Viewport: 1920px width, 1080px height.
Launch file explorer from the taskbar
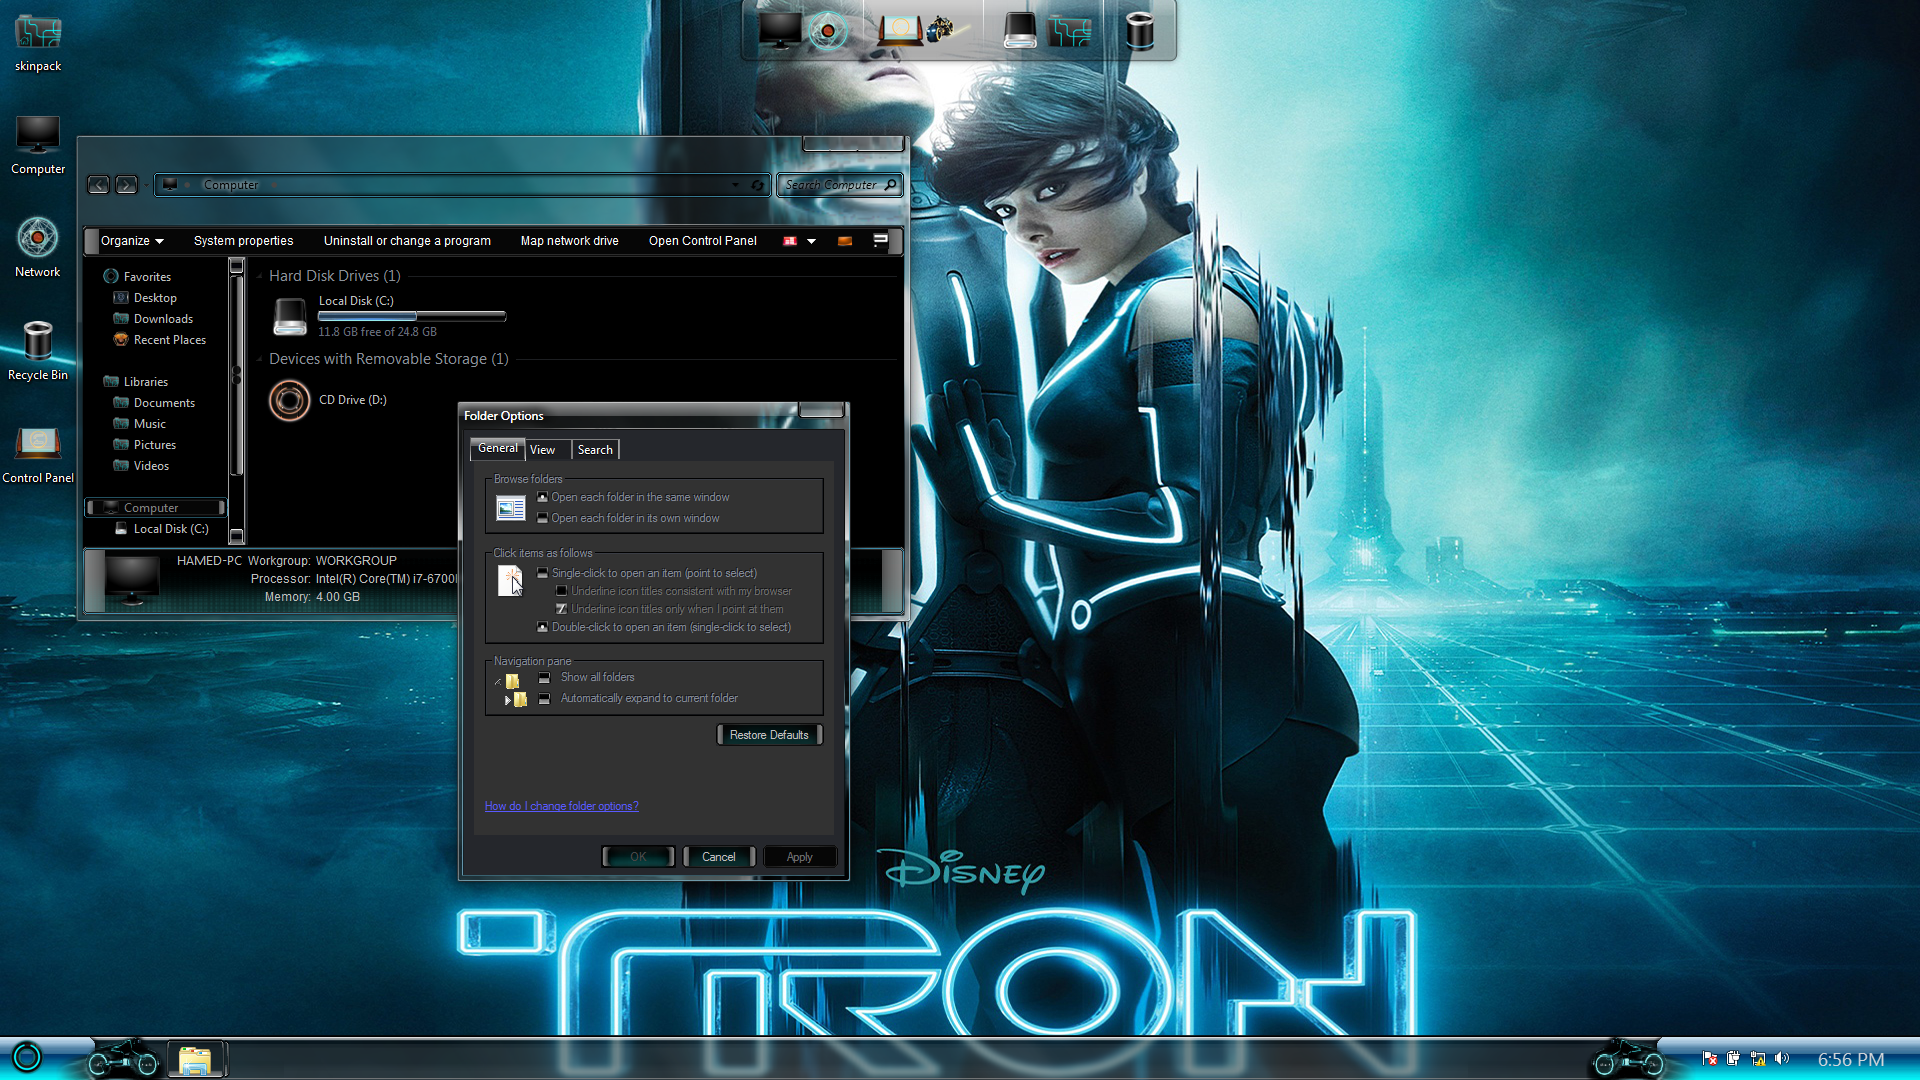click(195, 1059)
